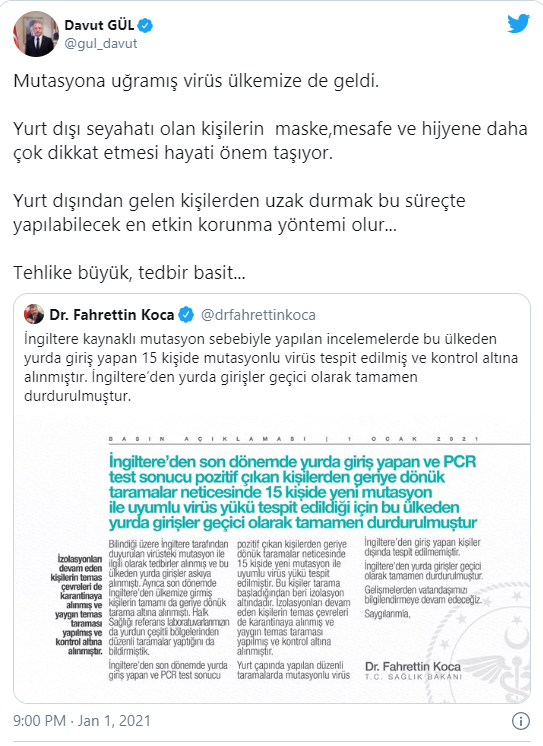Click the teal press release headline
543x746 pixels.
tap(293, 492)
